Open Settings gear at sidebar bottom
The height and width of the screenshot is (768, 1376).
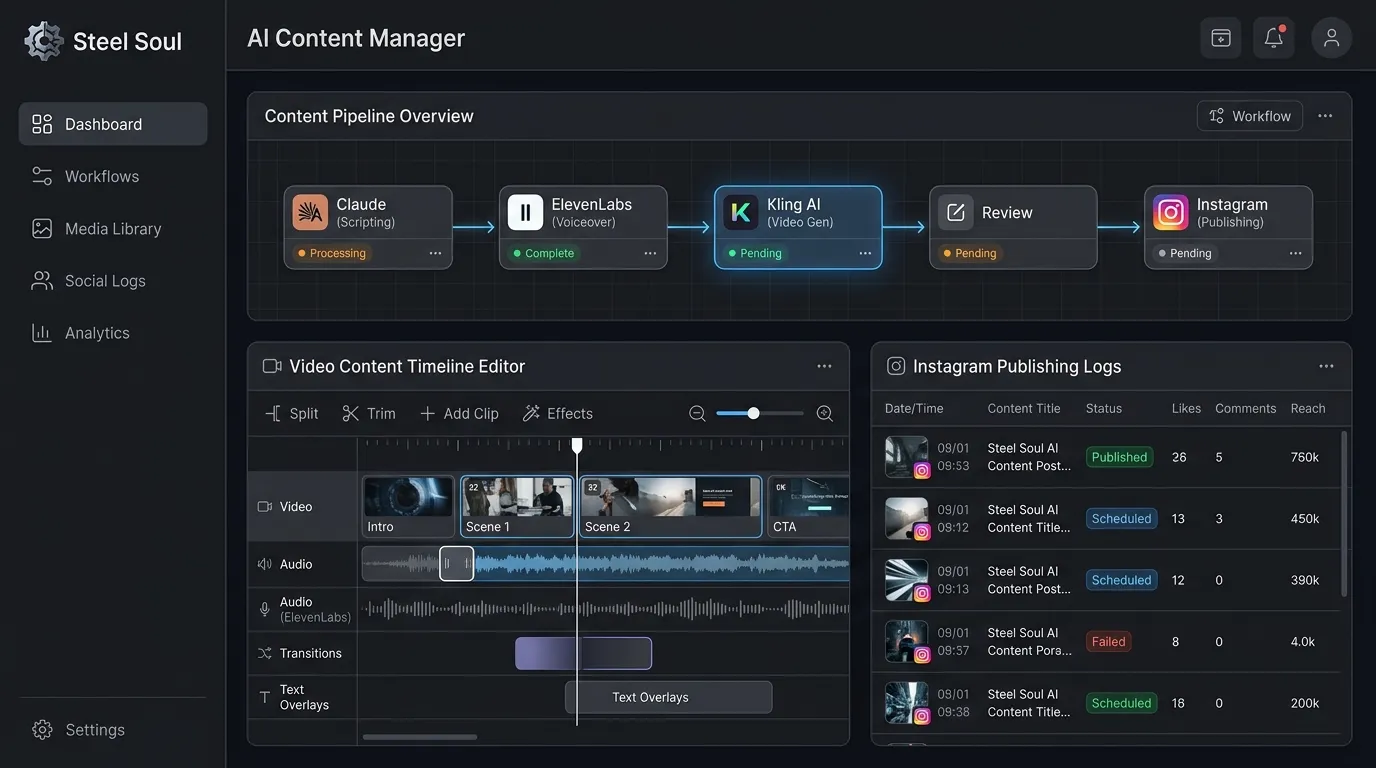42,730
